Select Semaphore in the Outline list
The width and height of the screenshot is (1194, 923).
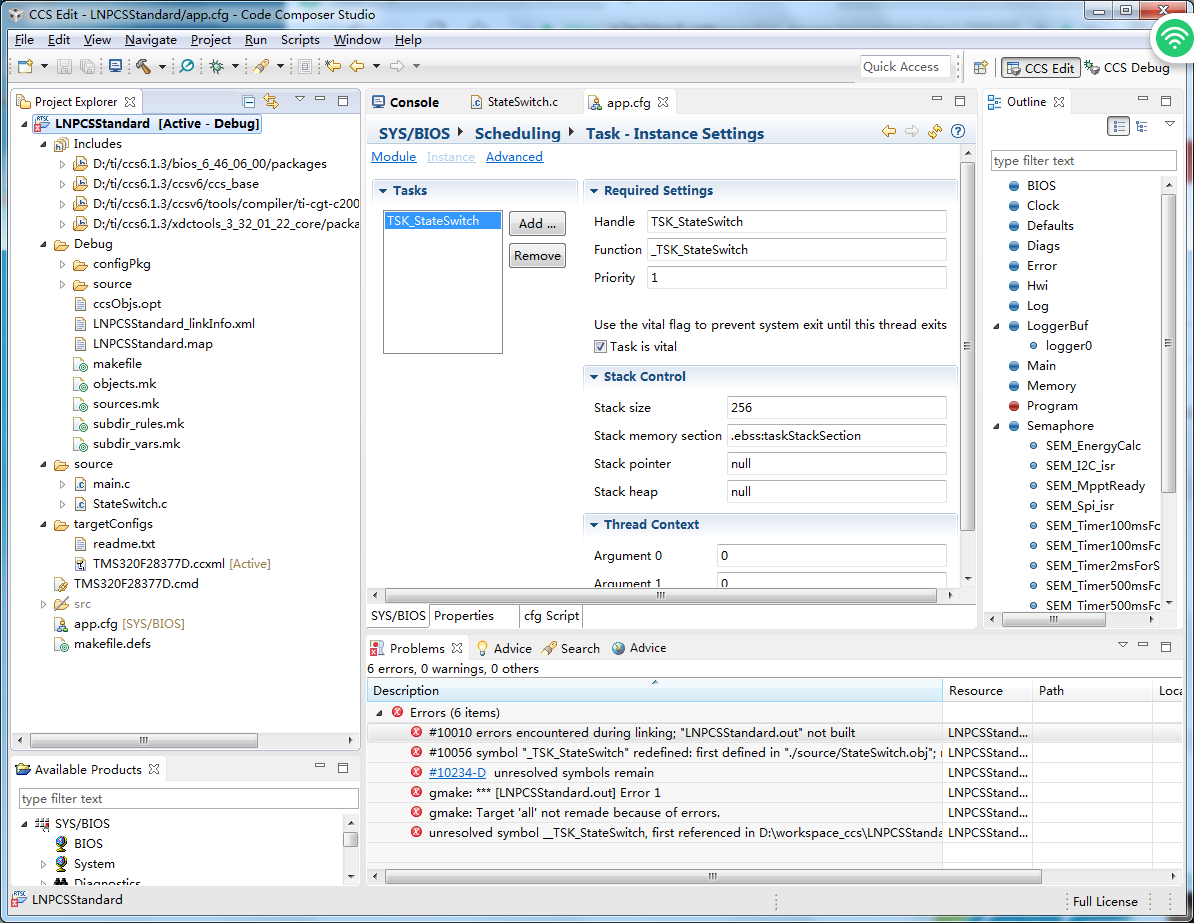pos(1059,426)
